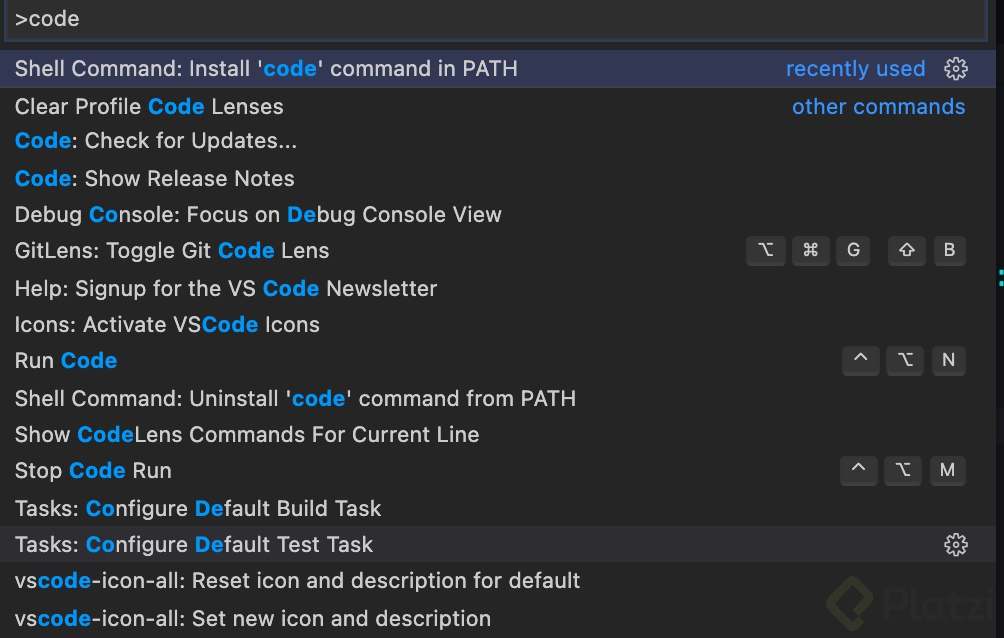Click the Control key badge beside Stop Code Run
Image resolution: width=1004 pixels, height=638 pixels.
(859, 471)
